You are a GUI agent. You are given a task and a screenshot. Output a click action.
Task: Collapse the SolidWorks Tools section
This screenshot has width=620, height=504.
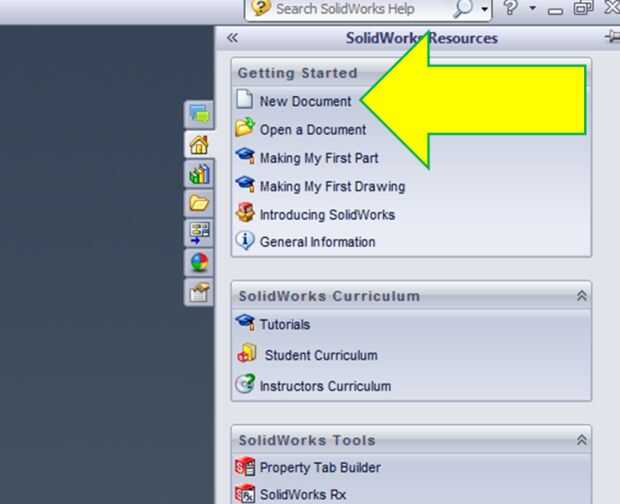coord(581,440)
